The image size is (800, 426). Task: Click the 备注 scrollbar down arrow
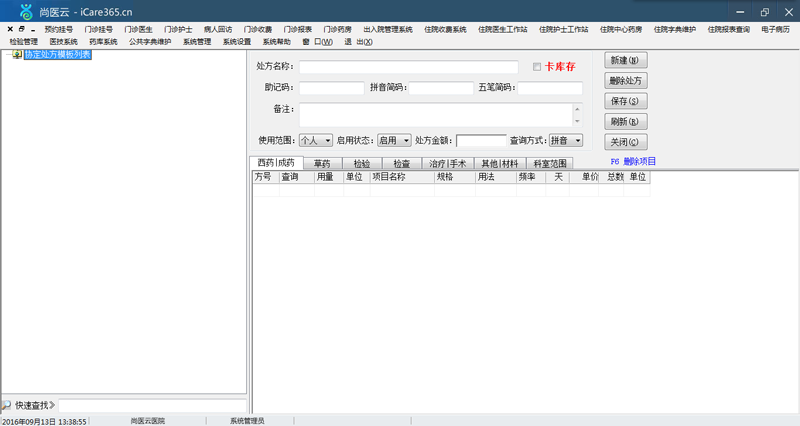pos(577,121)
